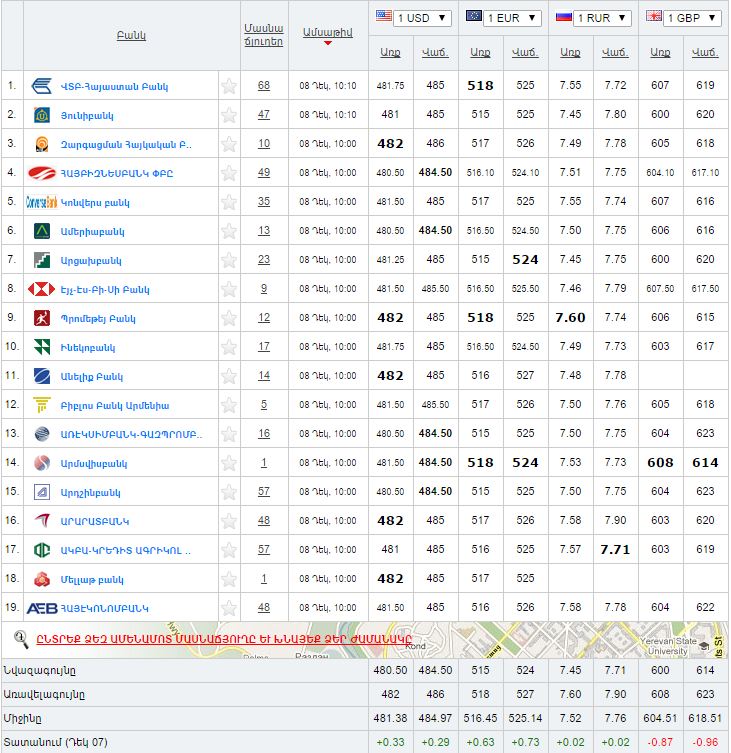Click the ACBA-Credit Agricole logo icon

pos(42,550)
